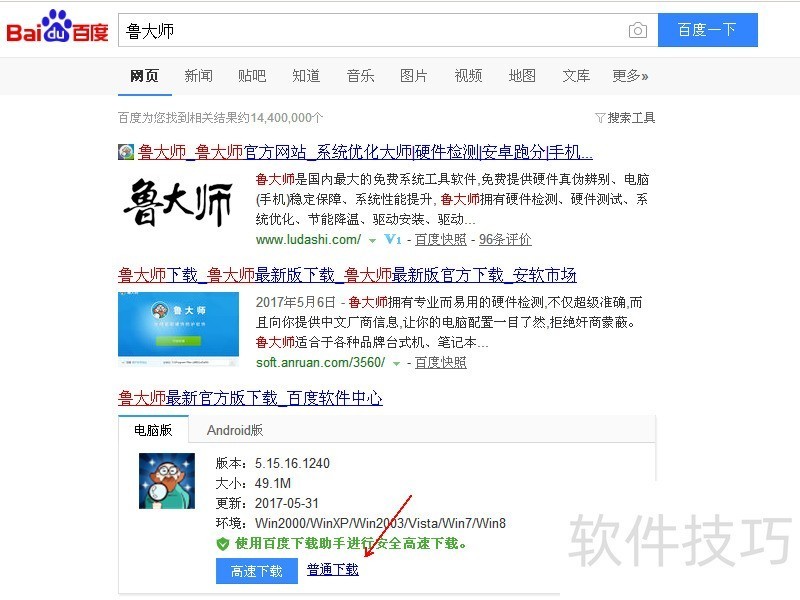Viewport: 800px width, 600px height.
Task: Open the blue Ludashi screenshot thumbnail
Action: 178,329
